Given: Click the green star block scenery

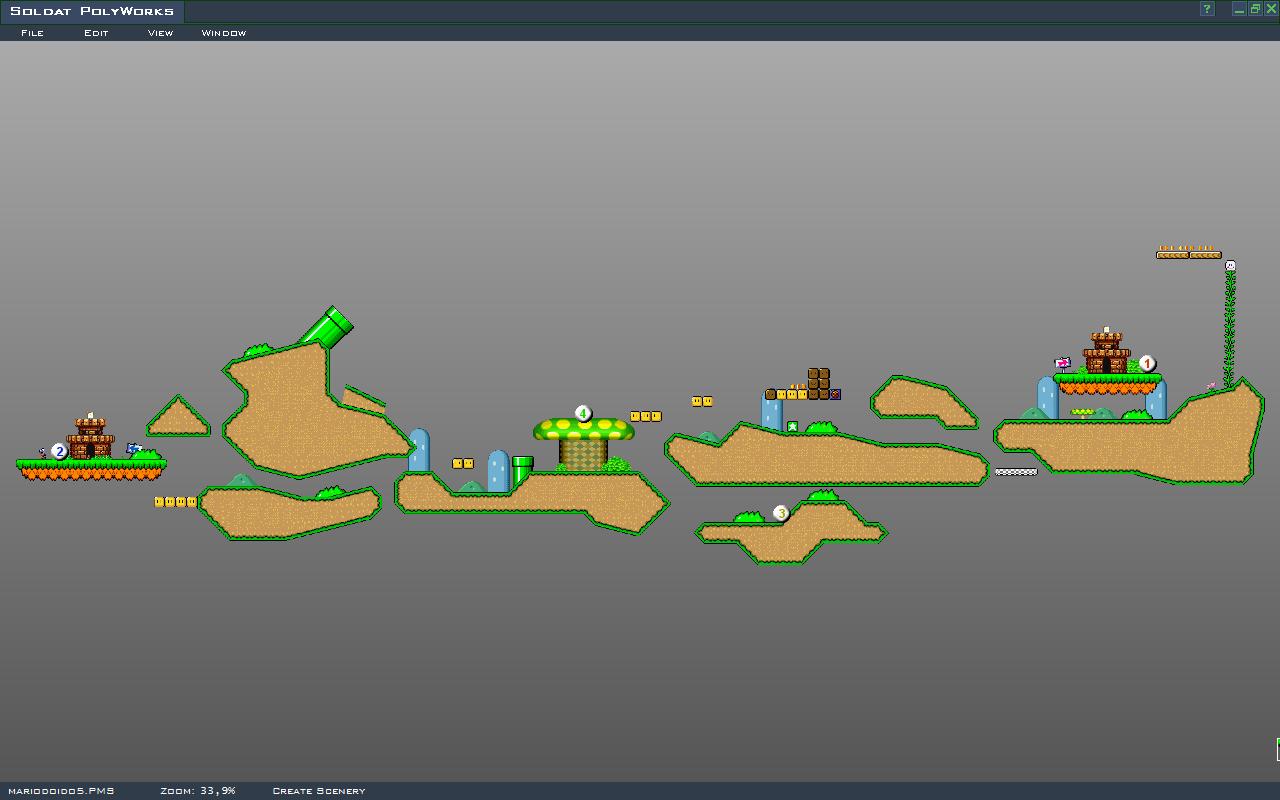Looking at the screenshot, I should pos(792,427).
